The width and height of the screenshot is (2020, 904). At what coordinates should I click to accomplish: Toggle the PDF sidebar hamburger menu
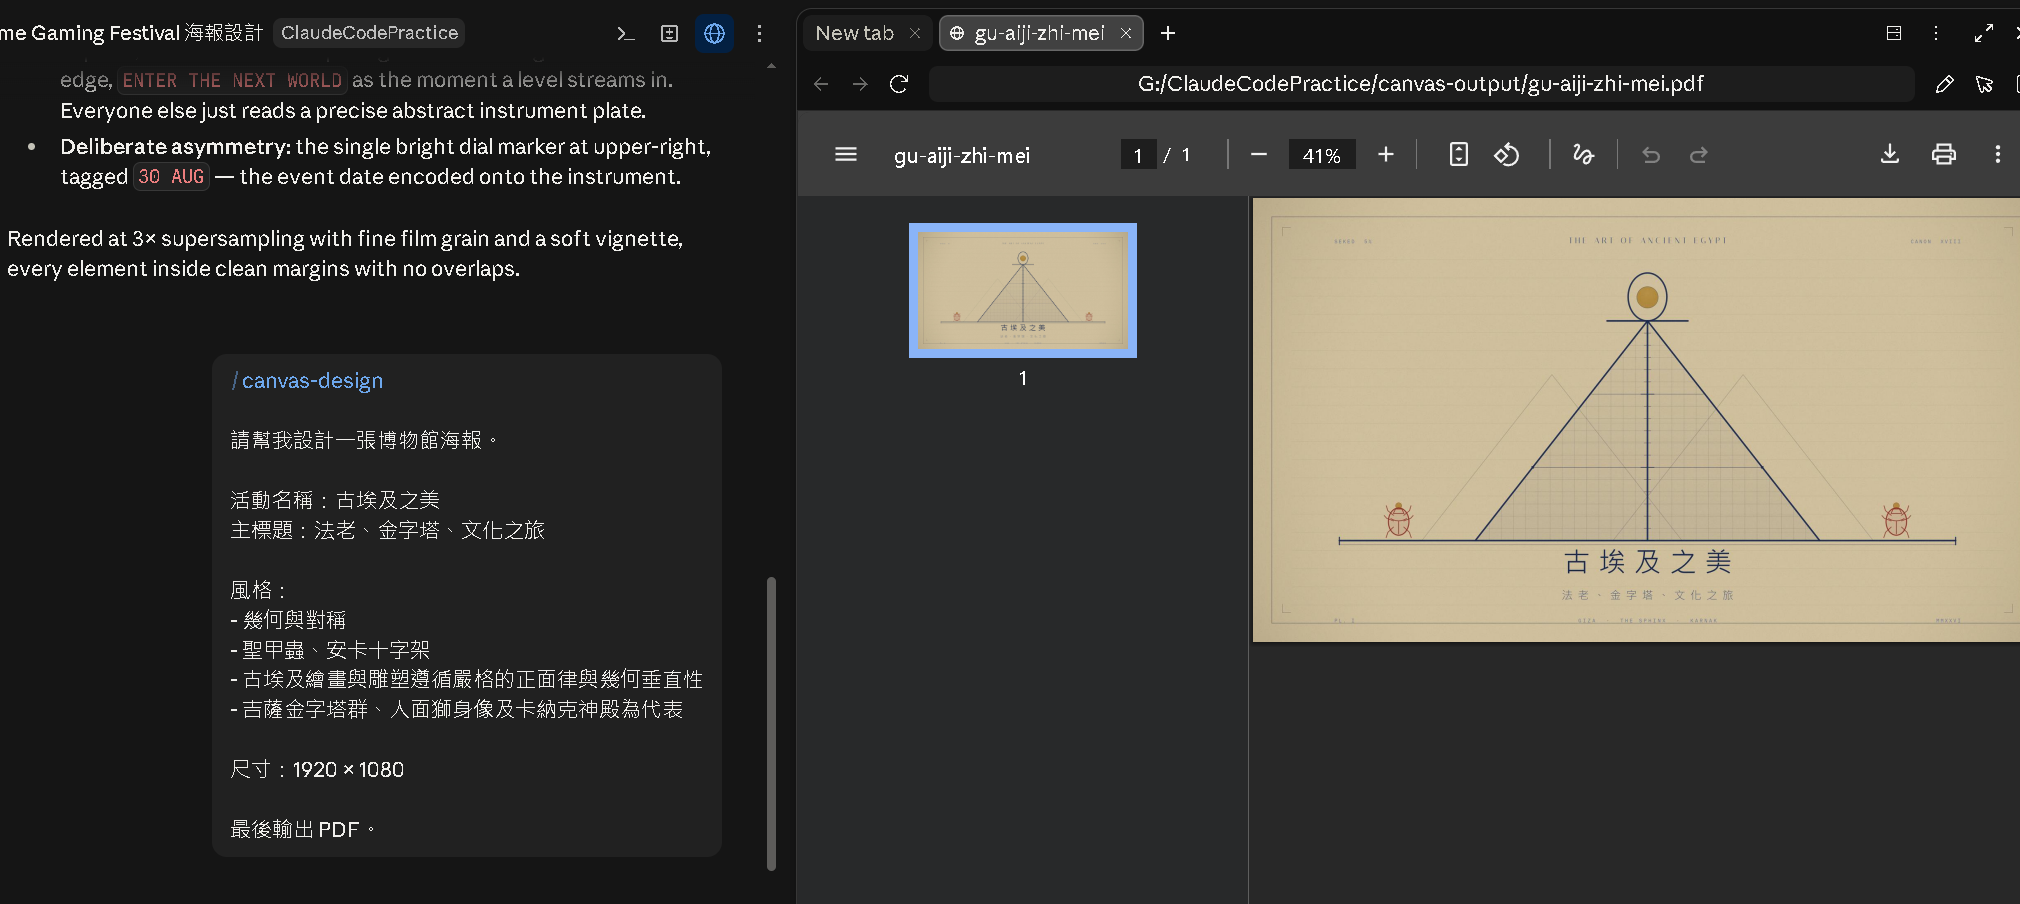(x=846, y=154)
